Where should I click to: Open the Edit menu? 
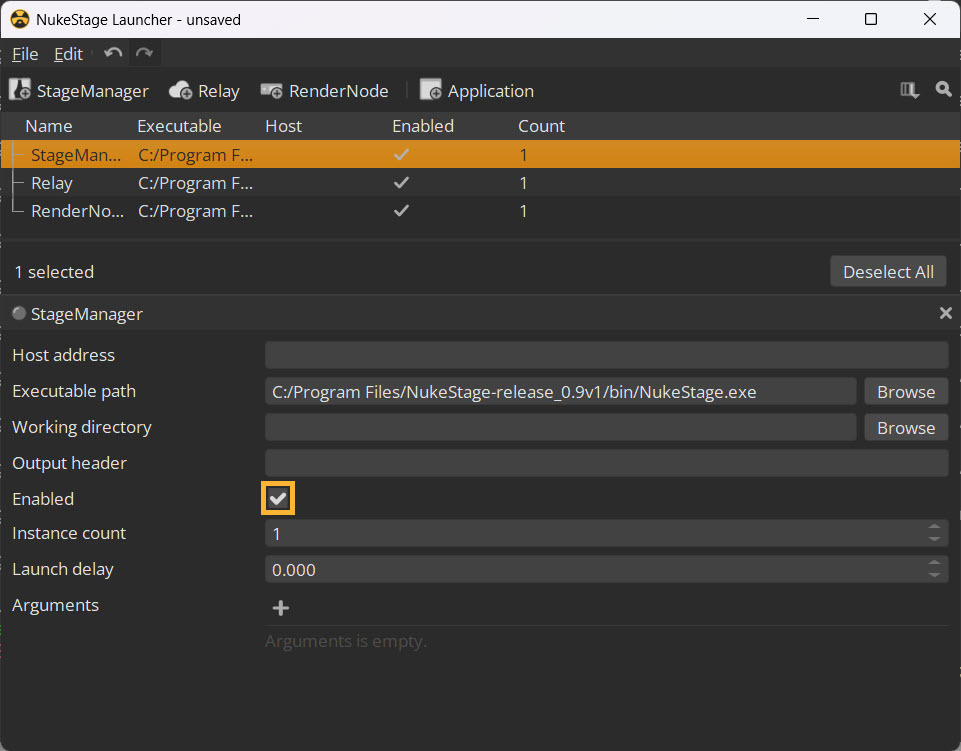coord(68,54)
